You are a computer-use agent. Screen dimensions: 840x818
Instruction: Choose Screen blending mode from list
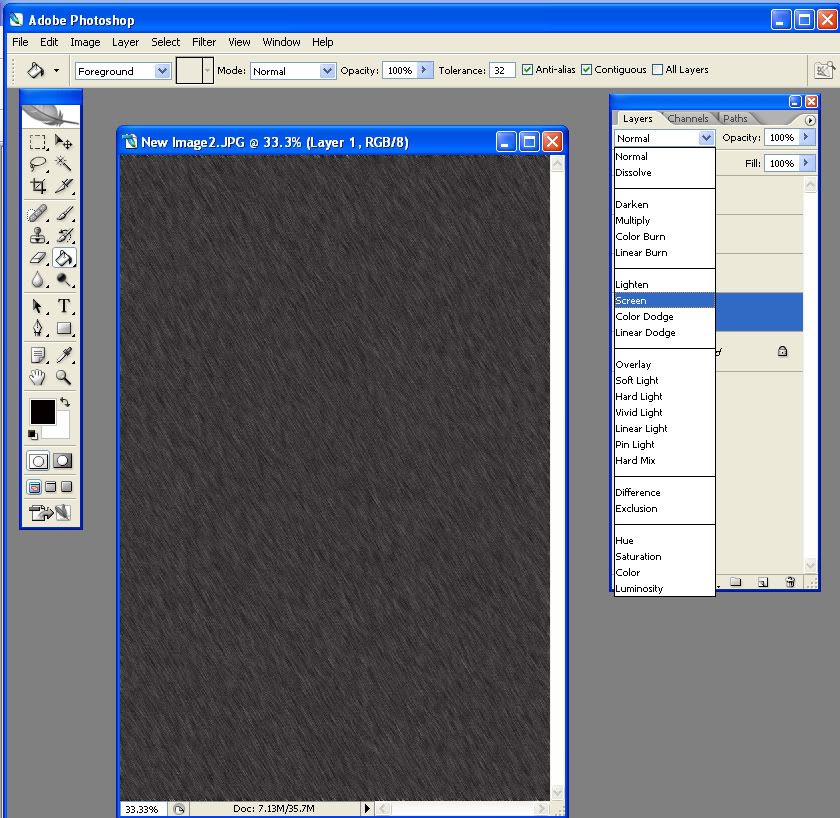tap(632, 301)
